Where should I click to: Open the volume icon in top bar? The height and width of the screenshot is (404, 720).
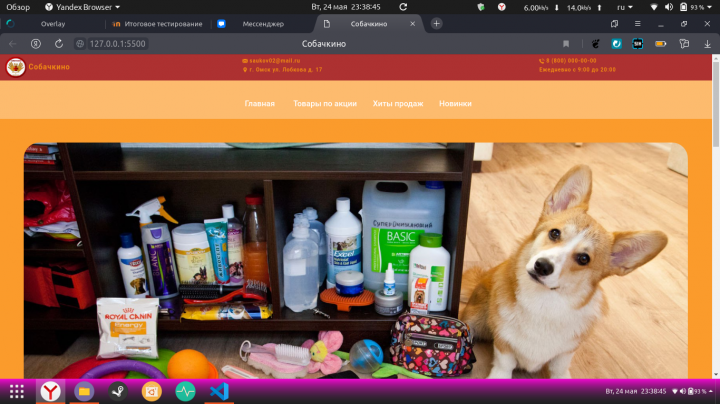point(669,7)
